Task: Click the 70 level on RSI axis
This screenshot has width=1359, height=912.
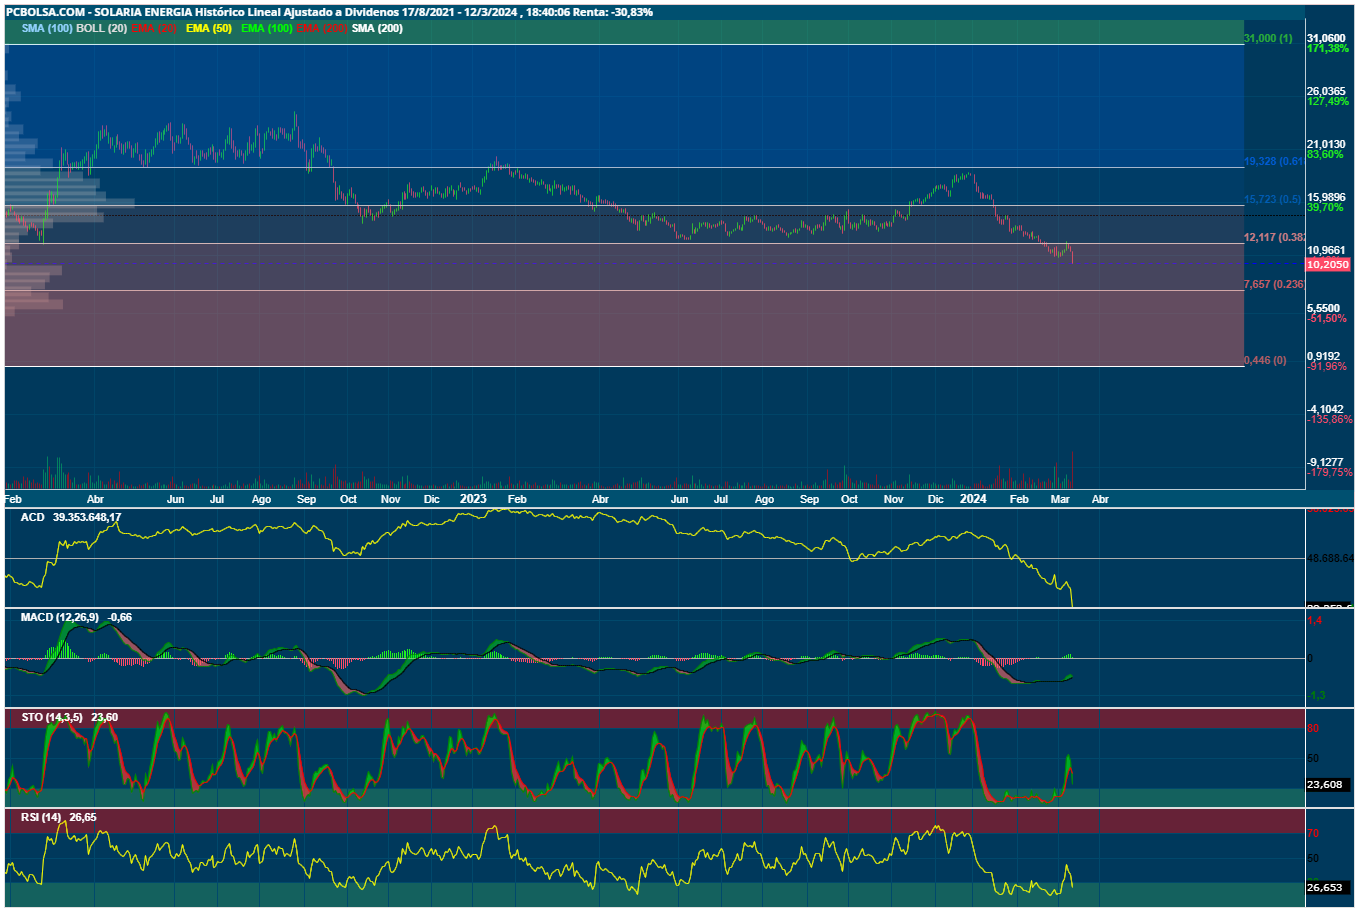Action: [x=1314, y=833]
